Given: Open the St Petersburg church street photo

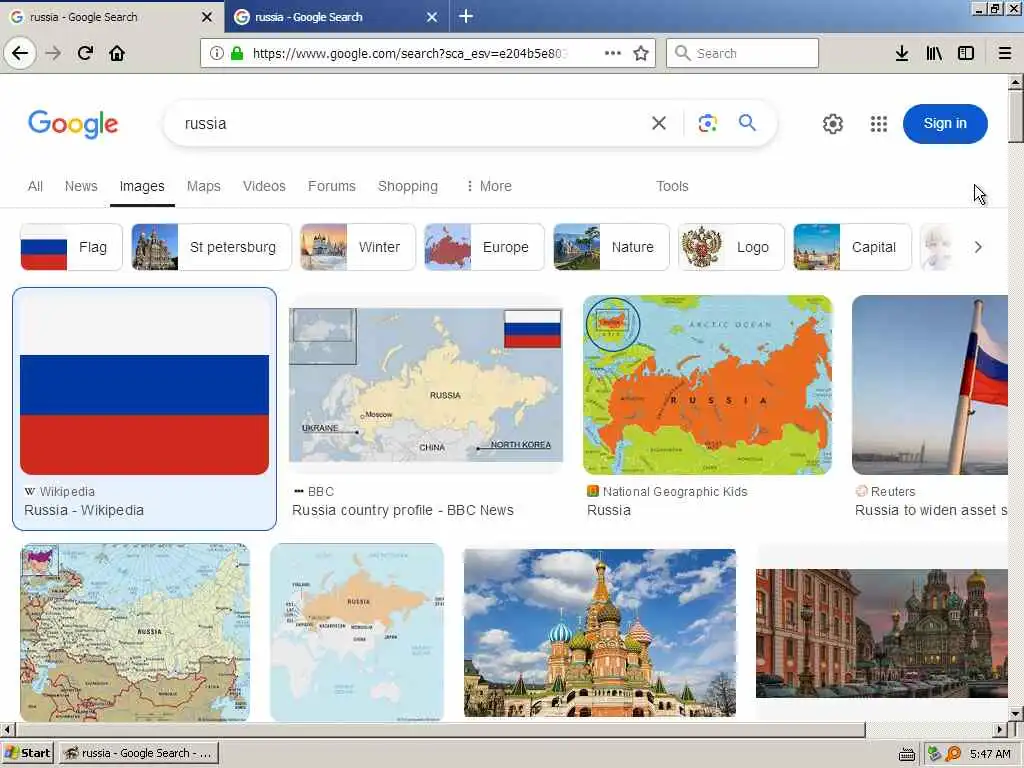Looking at the screenshot, I should click(882, 633).
